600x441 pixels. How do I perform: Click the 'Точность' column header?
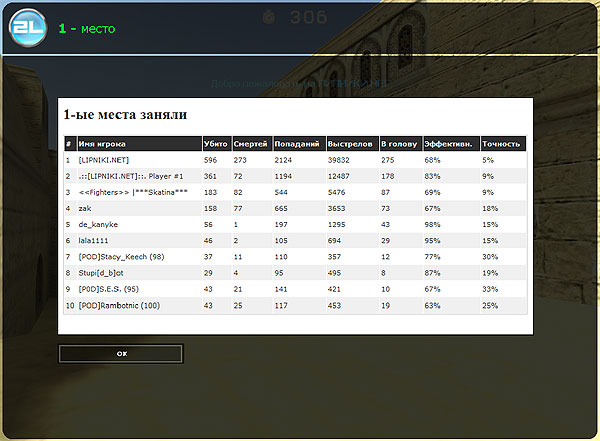pos(499,144)
